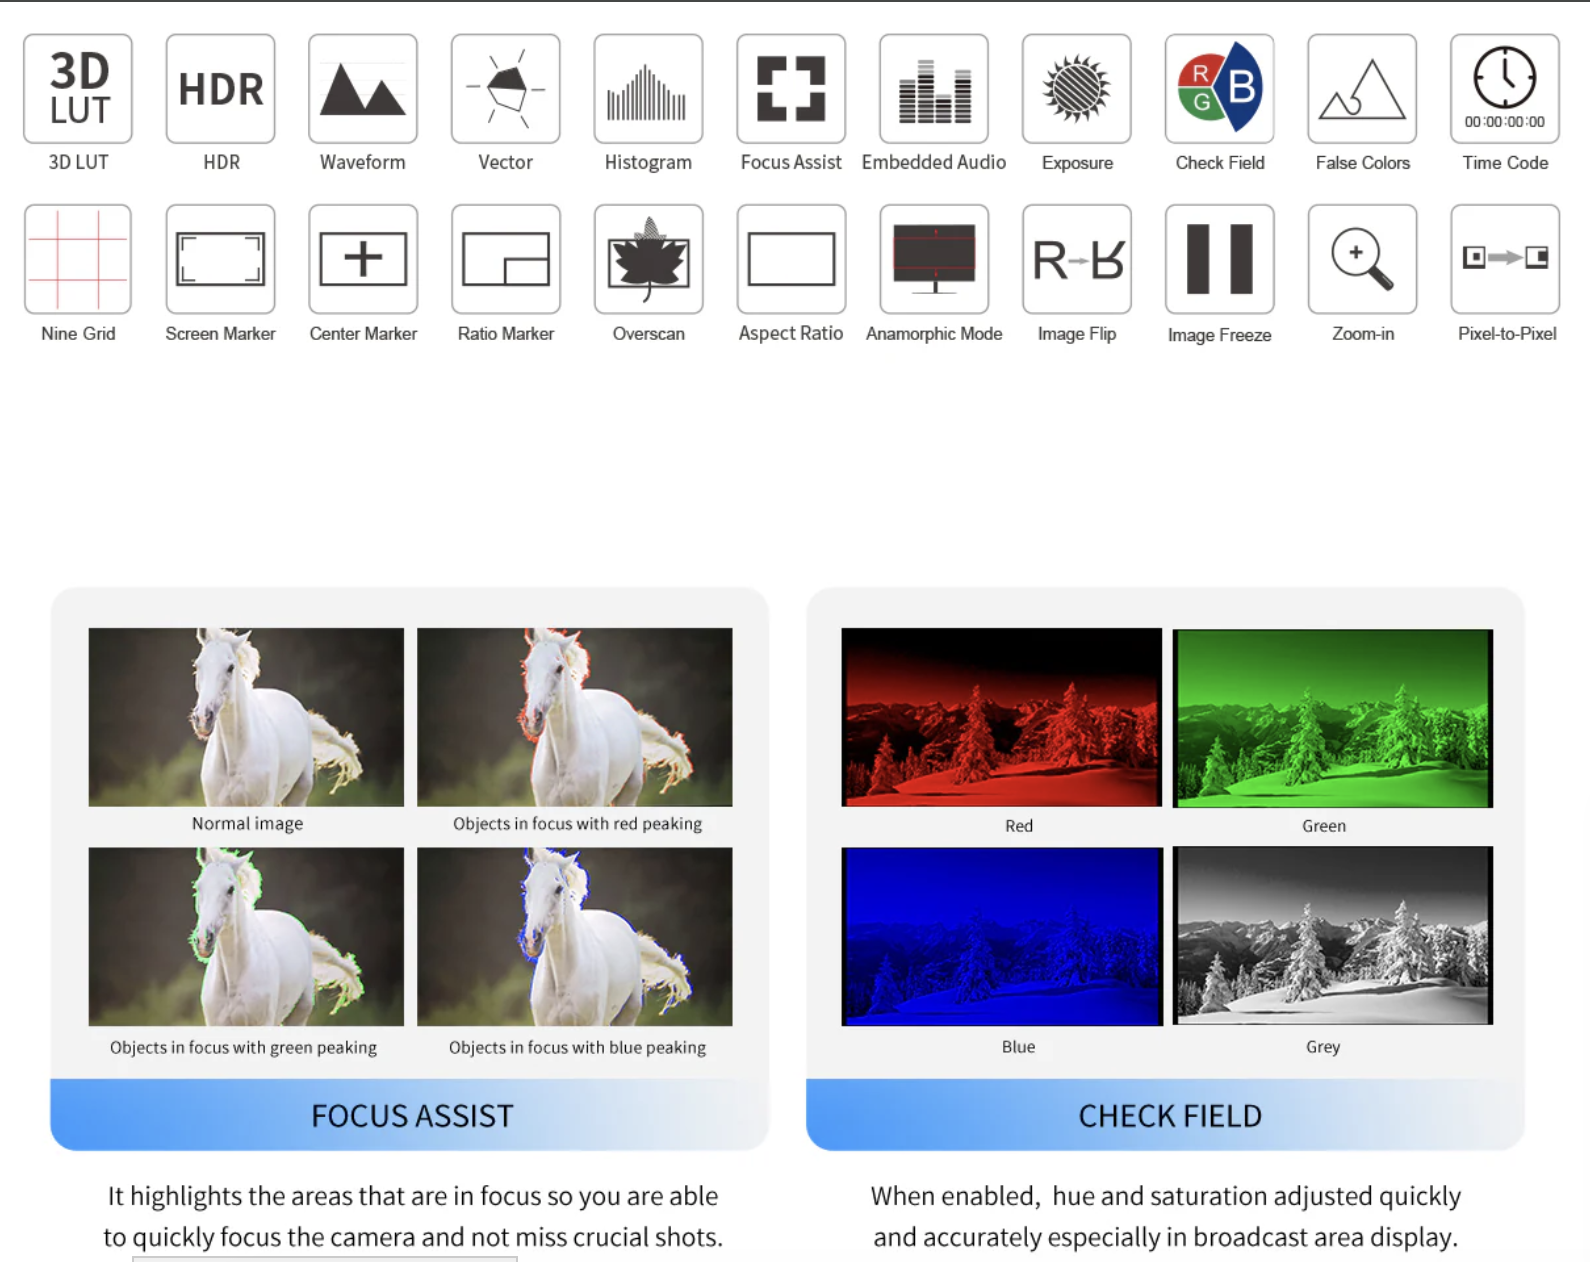Click the CHECK FIELD banner heading
This screenshot has height=1262, width=1590.
coord(1169,1115)
